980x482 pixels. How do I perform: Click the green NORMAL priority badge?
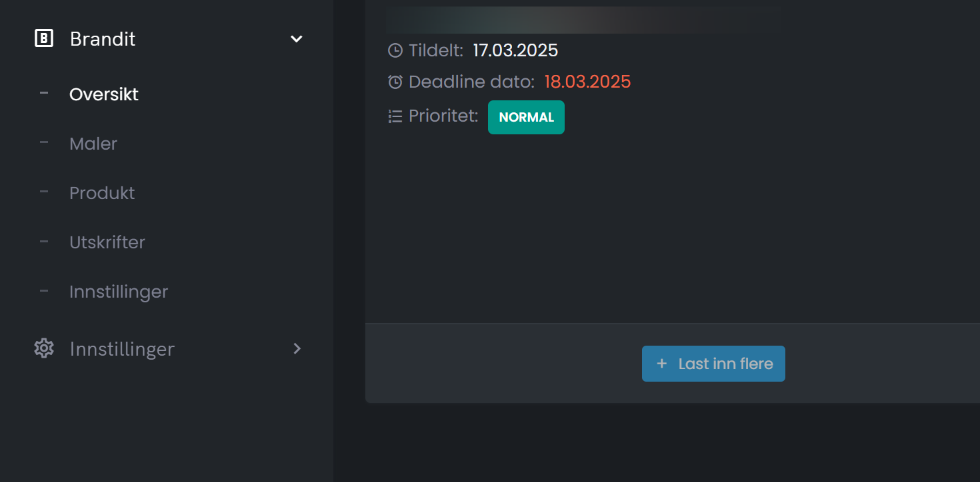pos(526,117)
